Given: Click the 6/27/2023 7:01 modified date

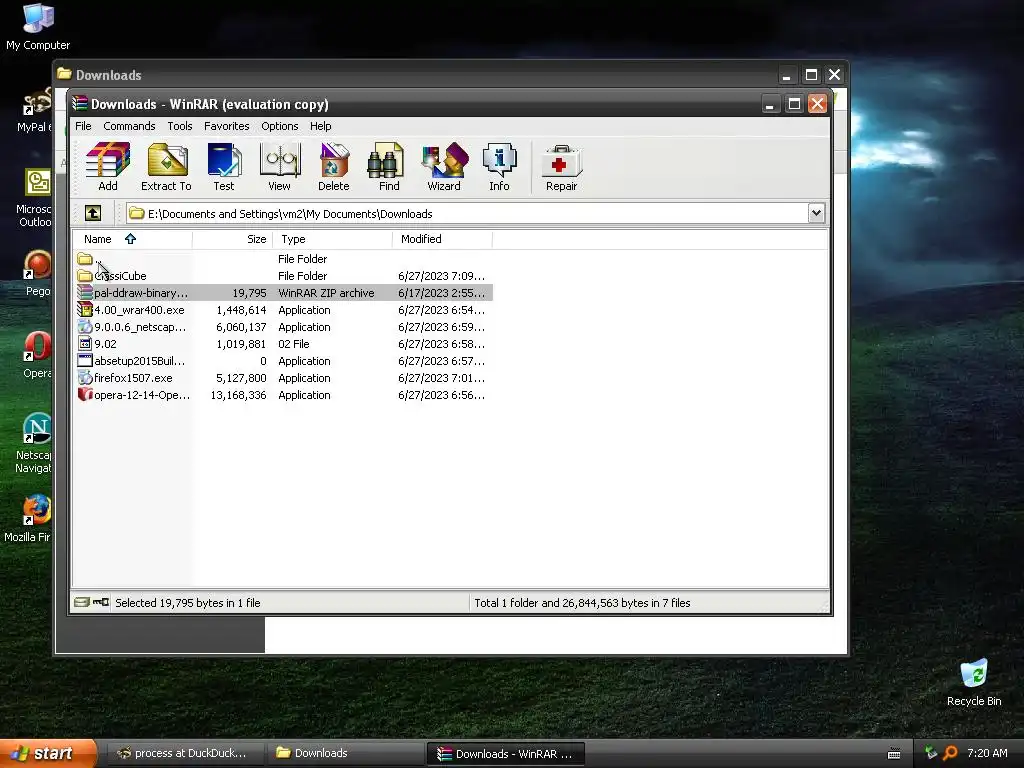Looking at the screenshot, I should 441,378.
